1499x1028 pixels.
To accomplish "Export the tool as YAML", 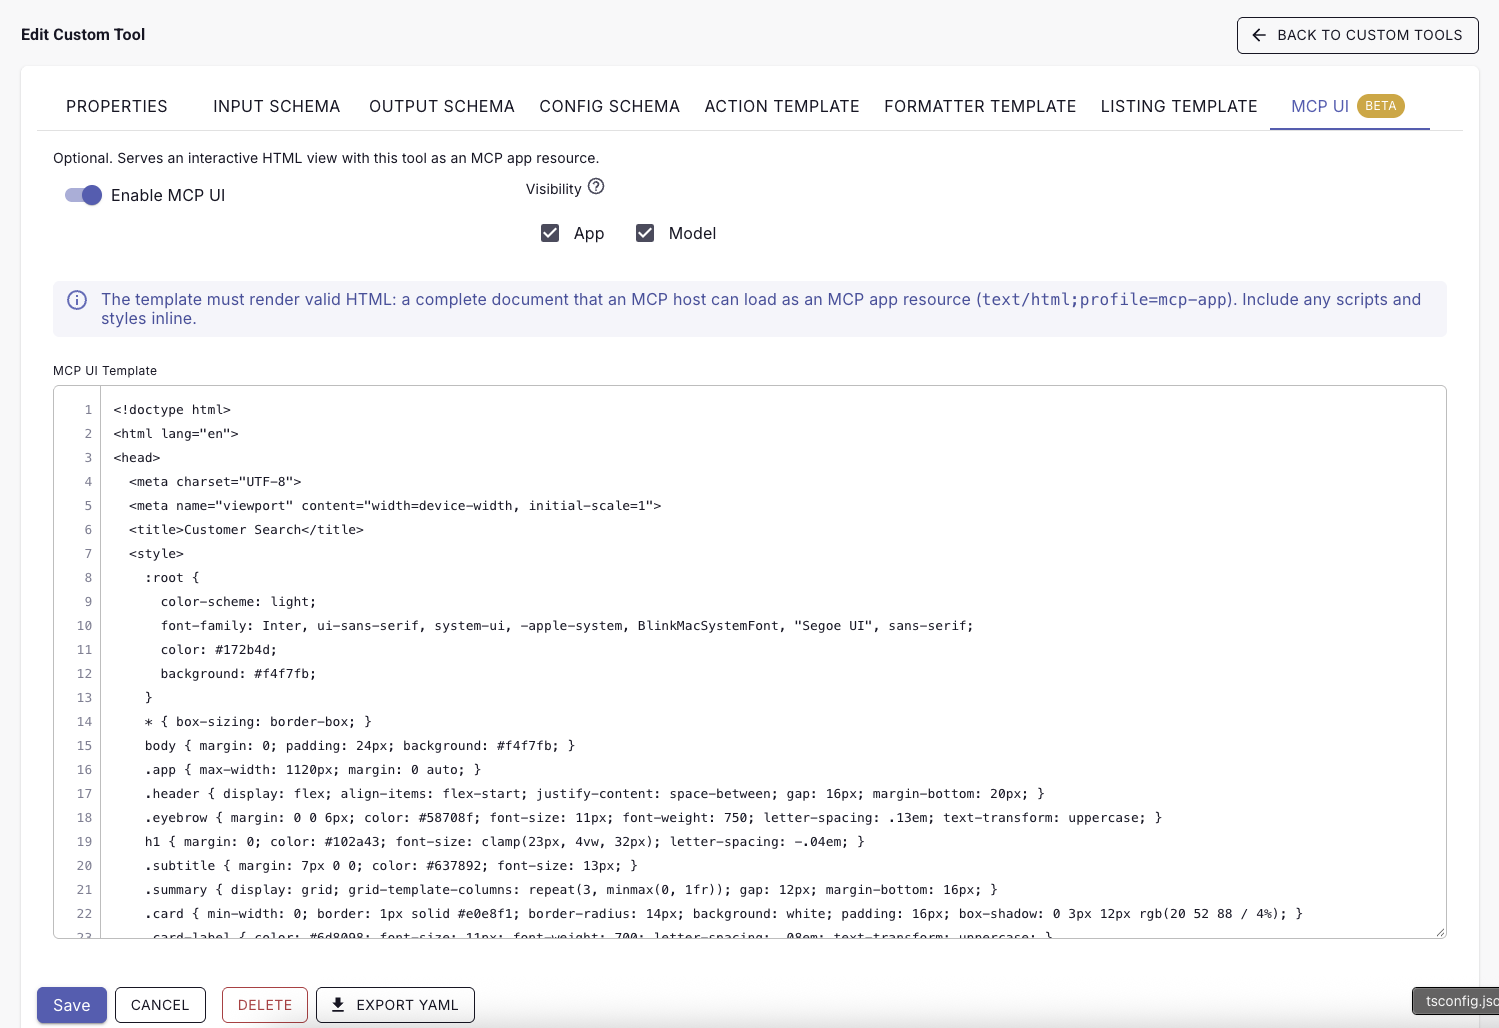I will 395,1005.
